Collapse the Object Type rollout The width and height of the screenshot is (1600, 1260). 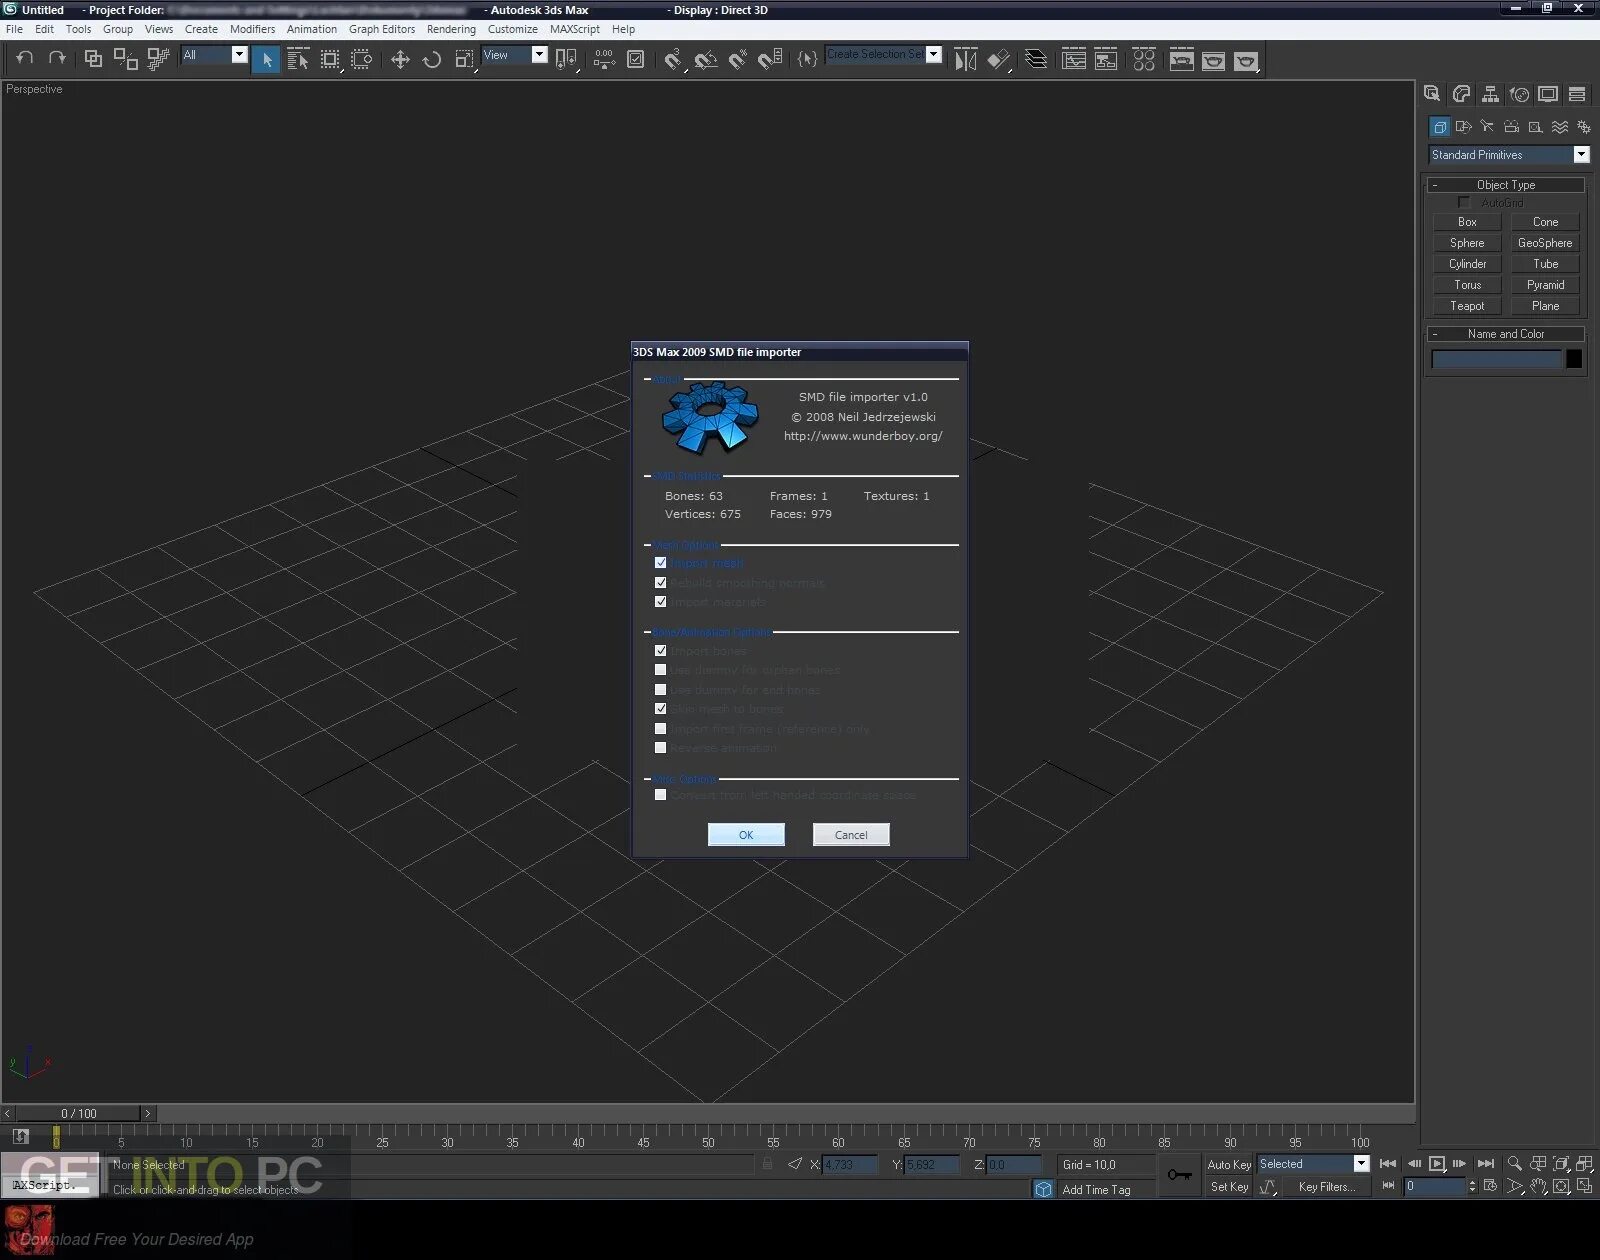pyautogui.click(x=1506, y=185)
